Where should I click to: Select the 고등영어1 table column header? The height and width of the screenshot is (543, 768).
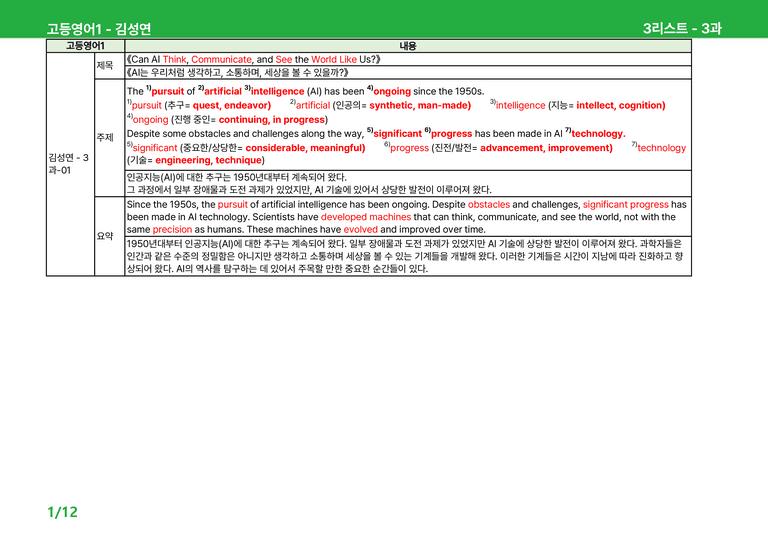point(85,46)
